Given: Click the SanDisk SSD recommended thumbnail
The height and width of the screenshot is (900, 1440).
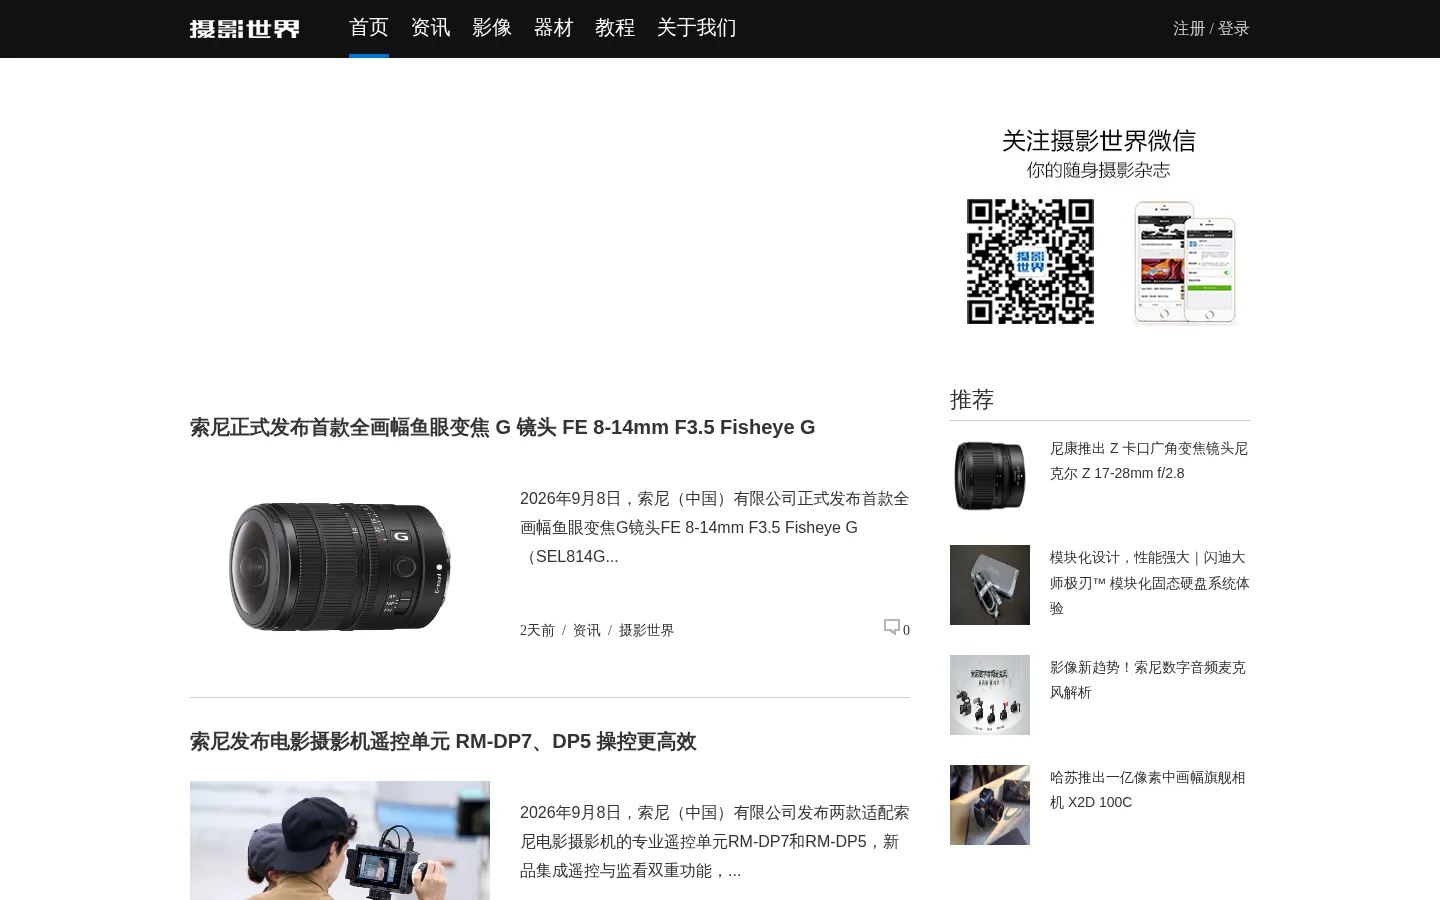Looking at the screenshot, I should [990, 585].
